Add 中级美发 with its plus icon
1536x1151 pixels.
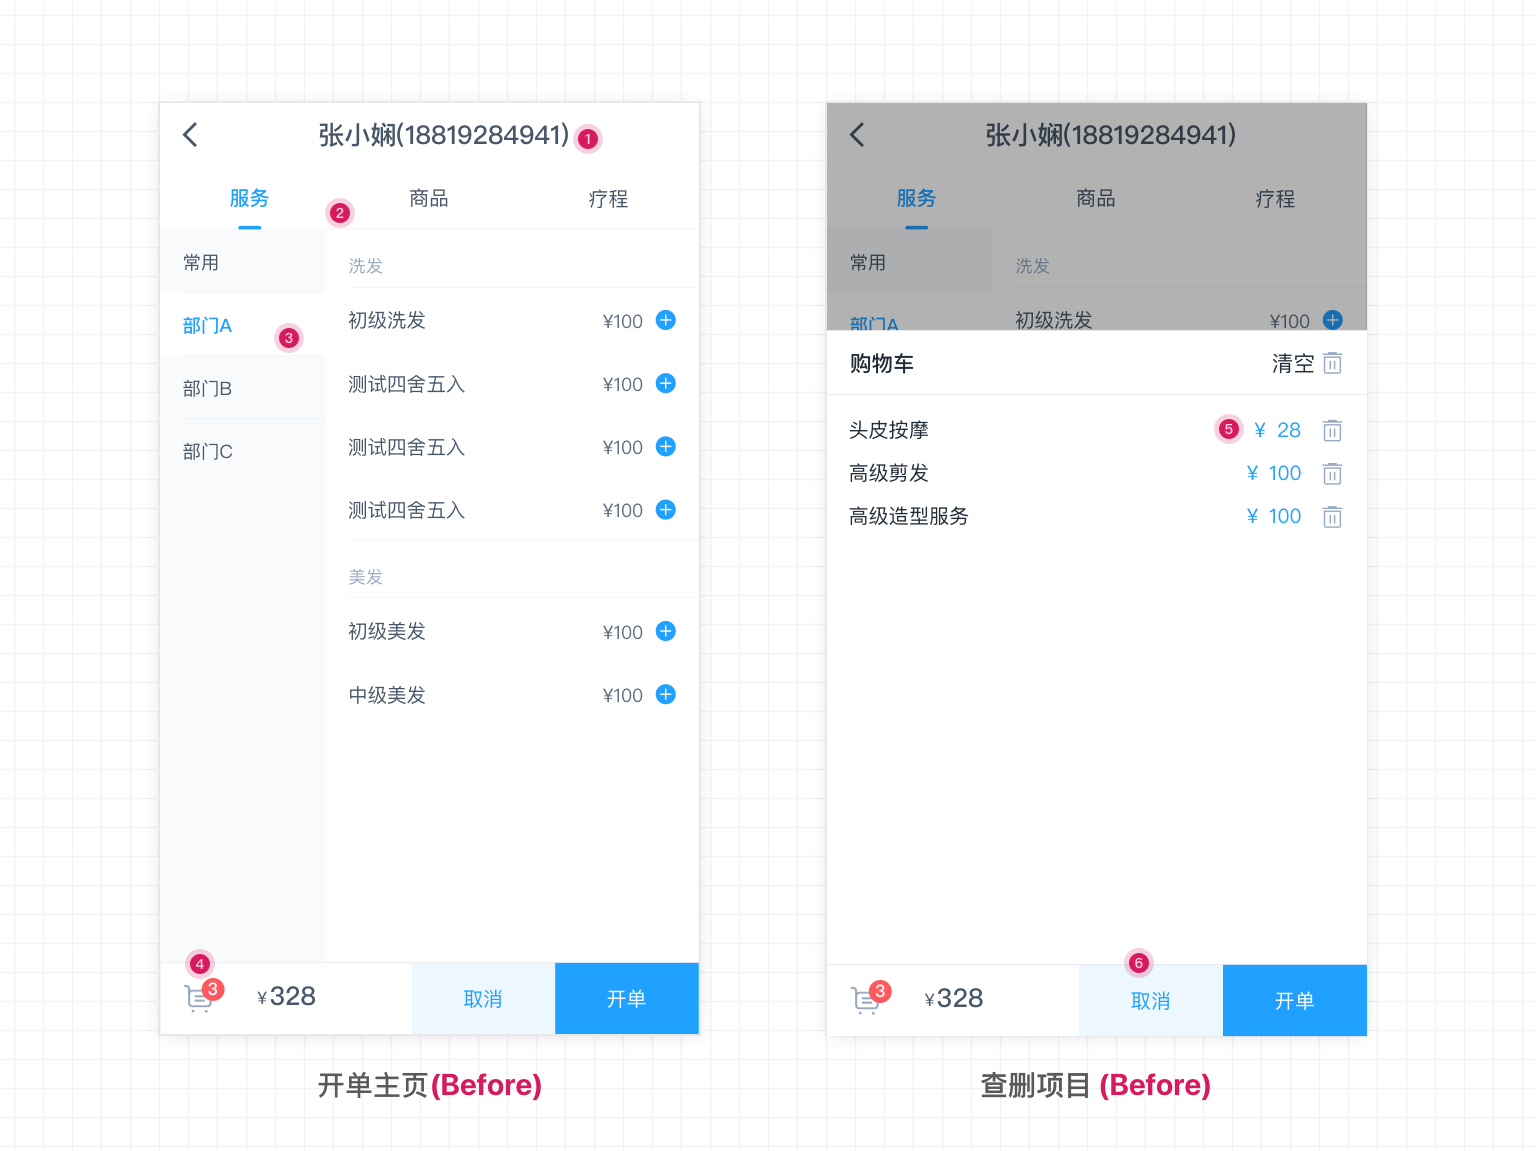pos(666,694)
